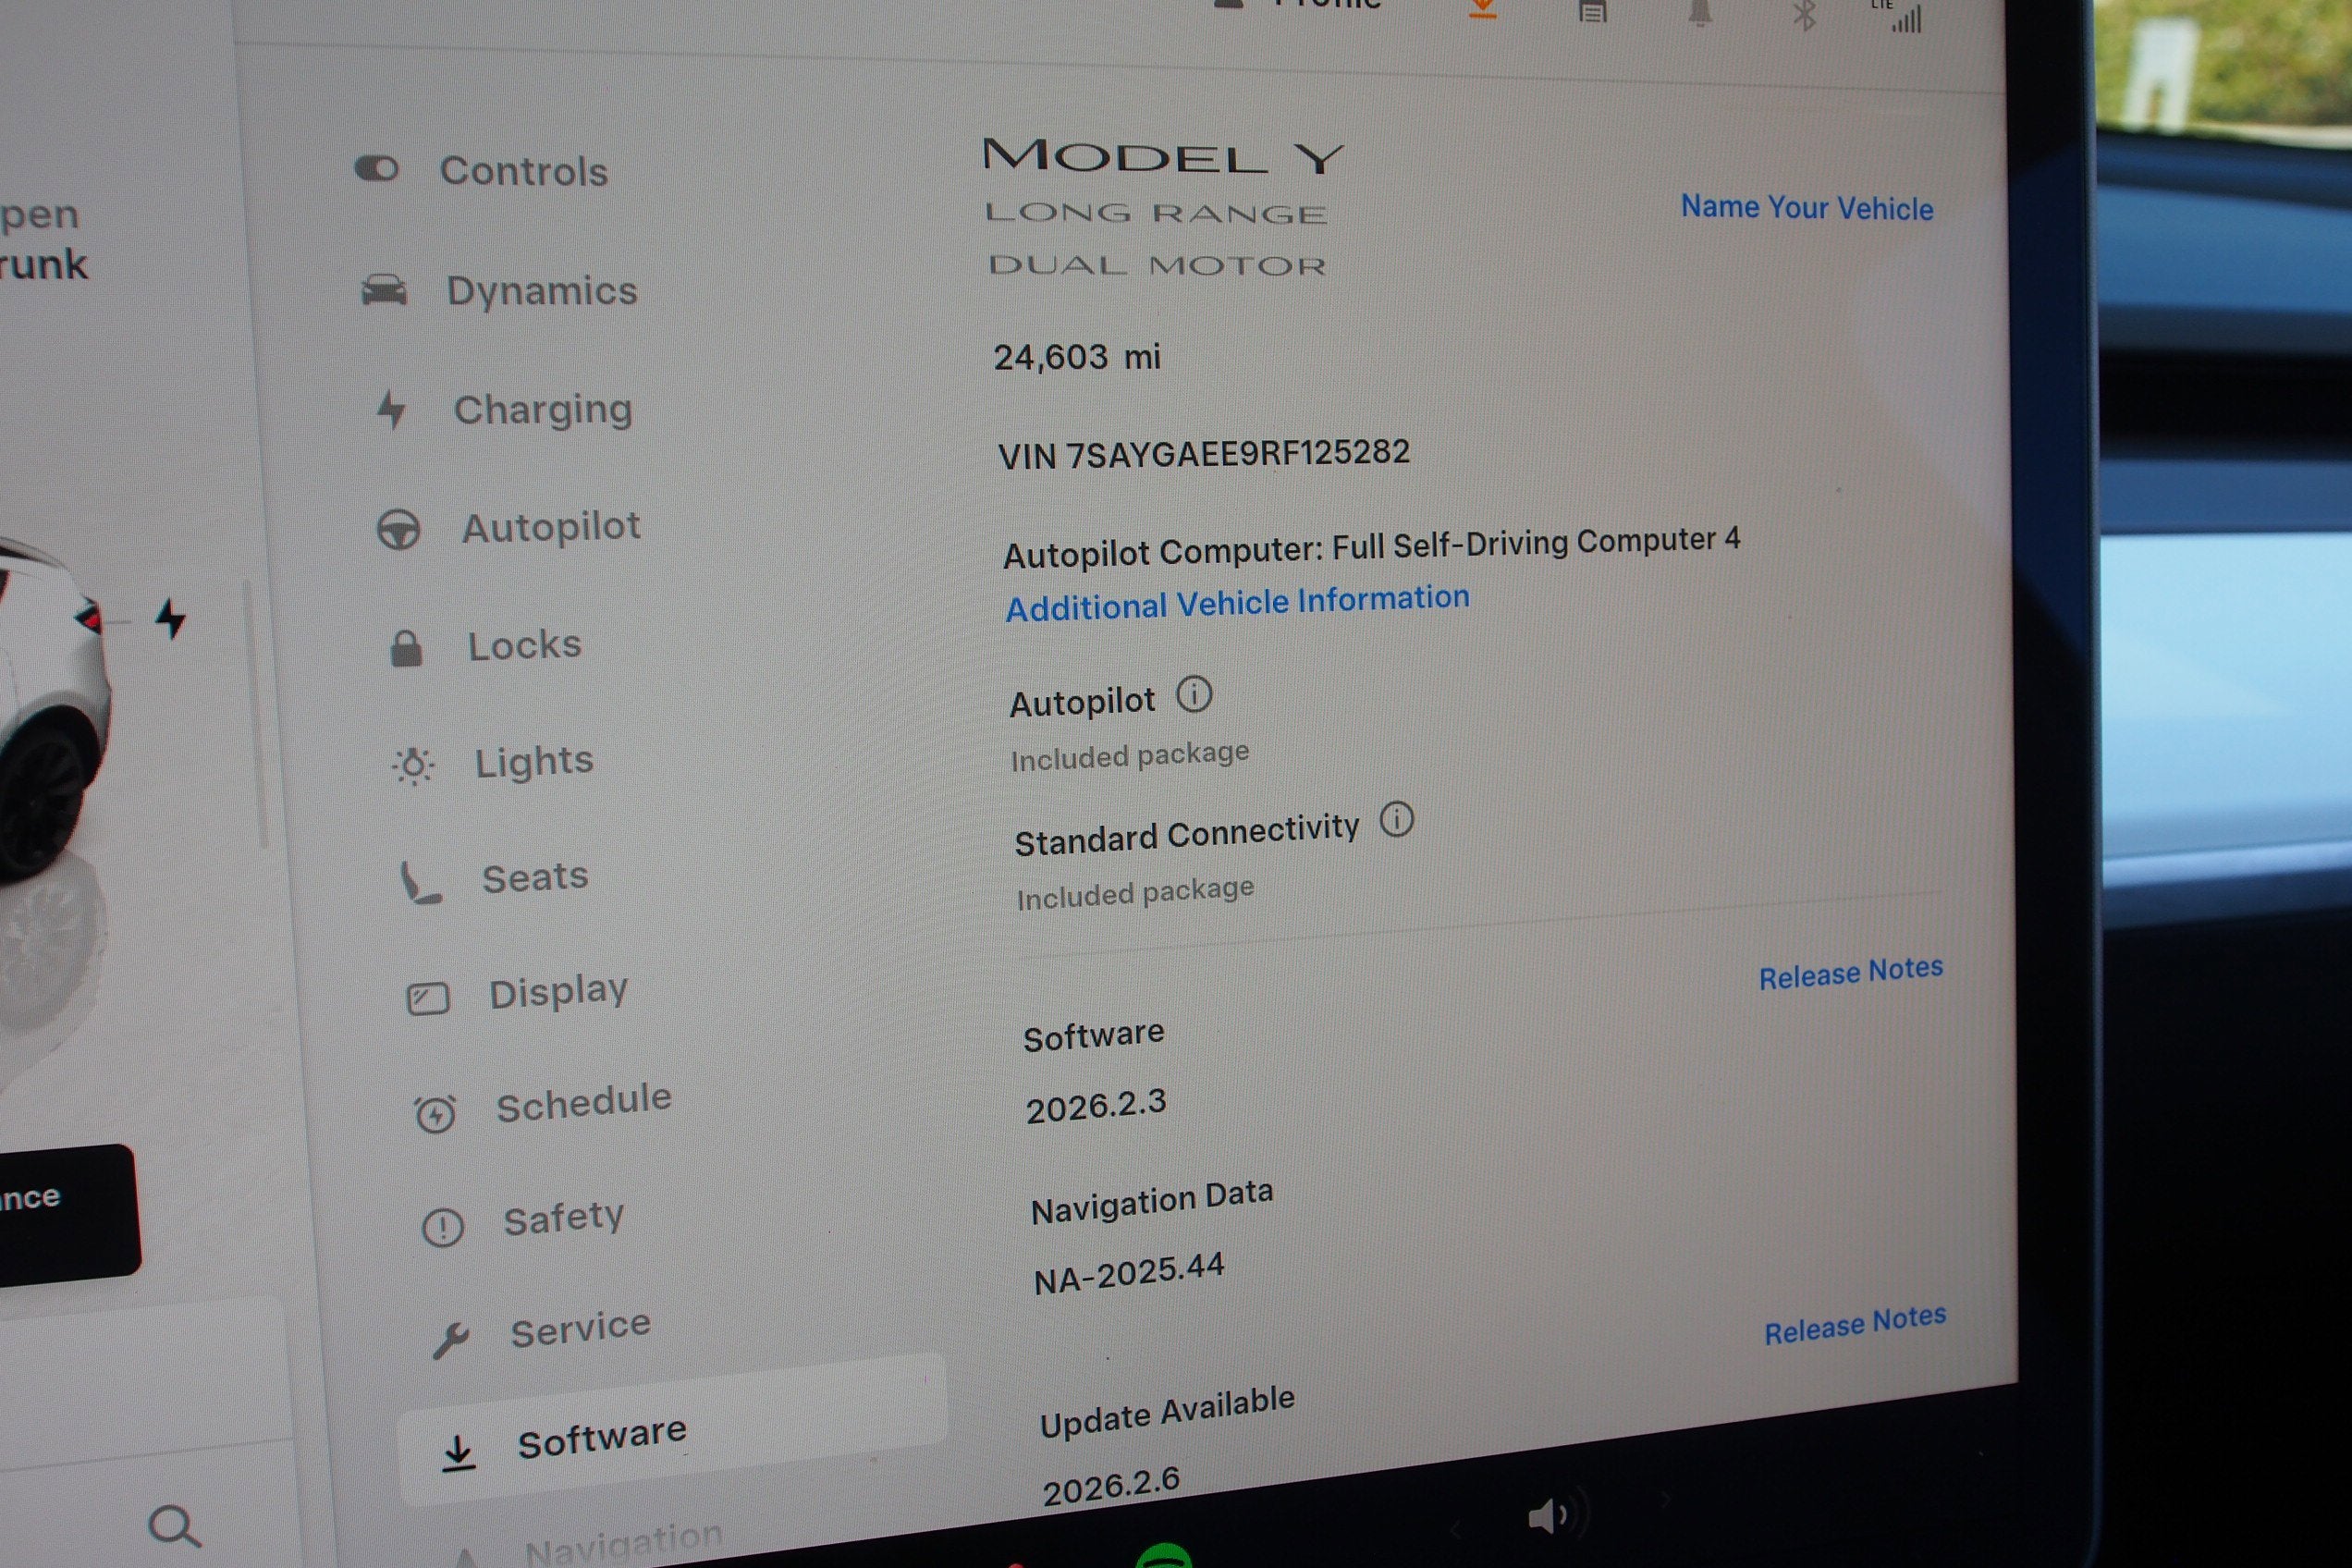Click the search magnifier icon
Screen dimensions: 2352x1568
click(x=174, y=1525)
